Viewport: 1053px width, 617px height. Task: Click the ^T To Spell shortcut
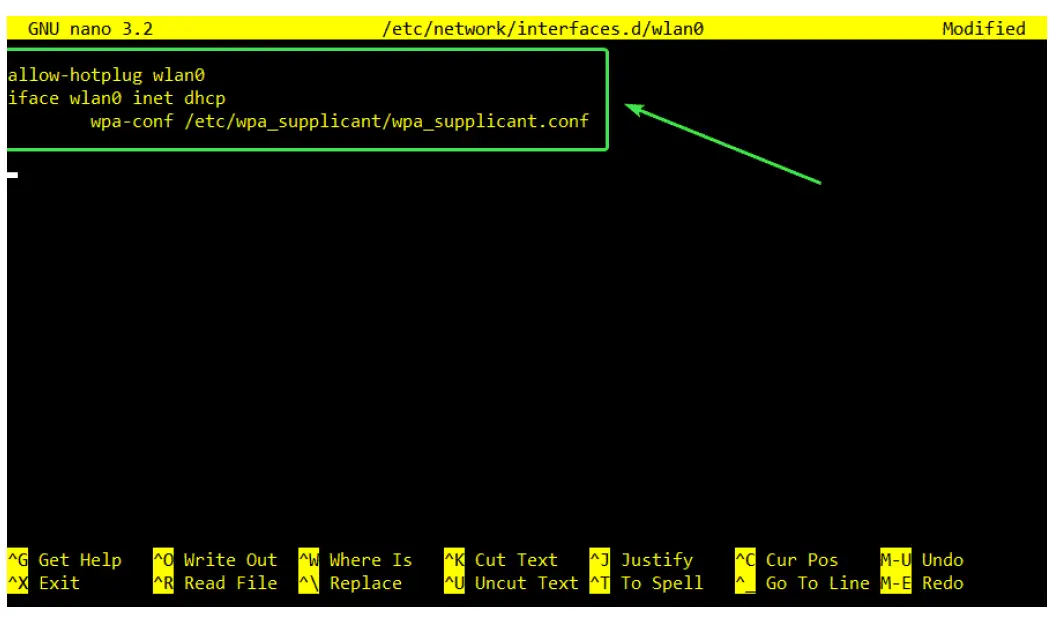coord(646,583)
